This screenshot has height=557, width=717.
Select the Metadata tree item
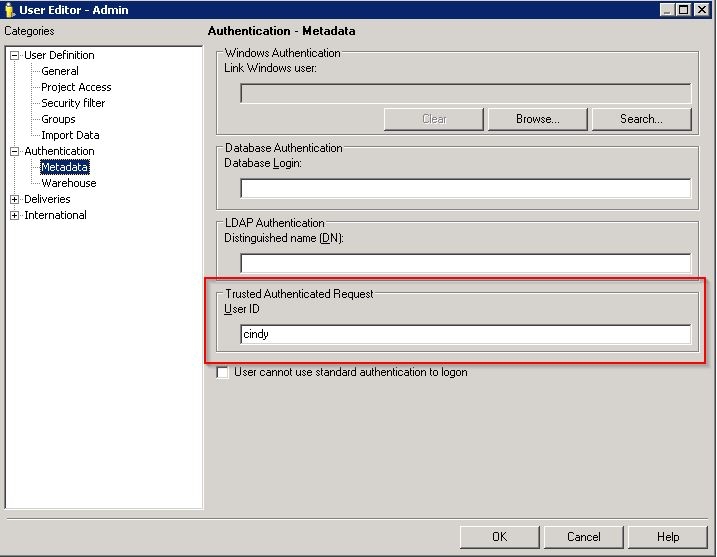click(x=65, y=167)
